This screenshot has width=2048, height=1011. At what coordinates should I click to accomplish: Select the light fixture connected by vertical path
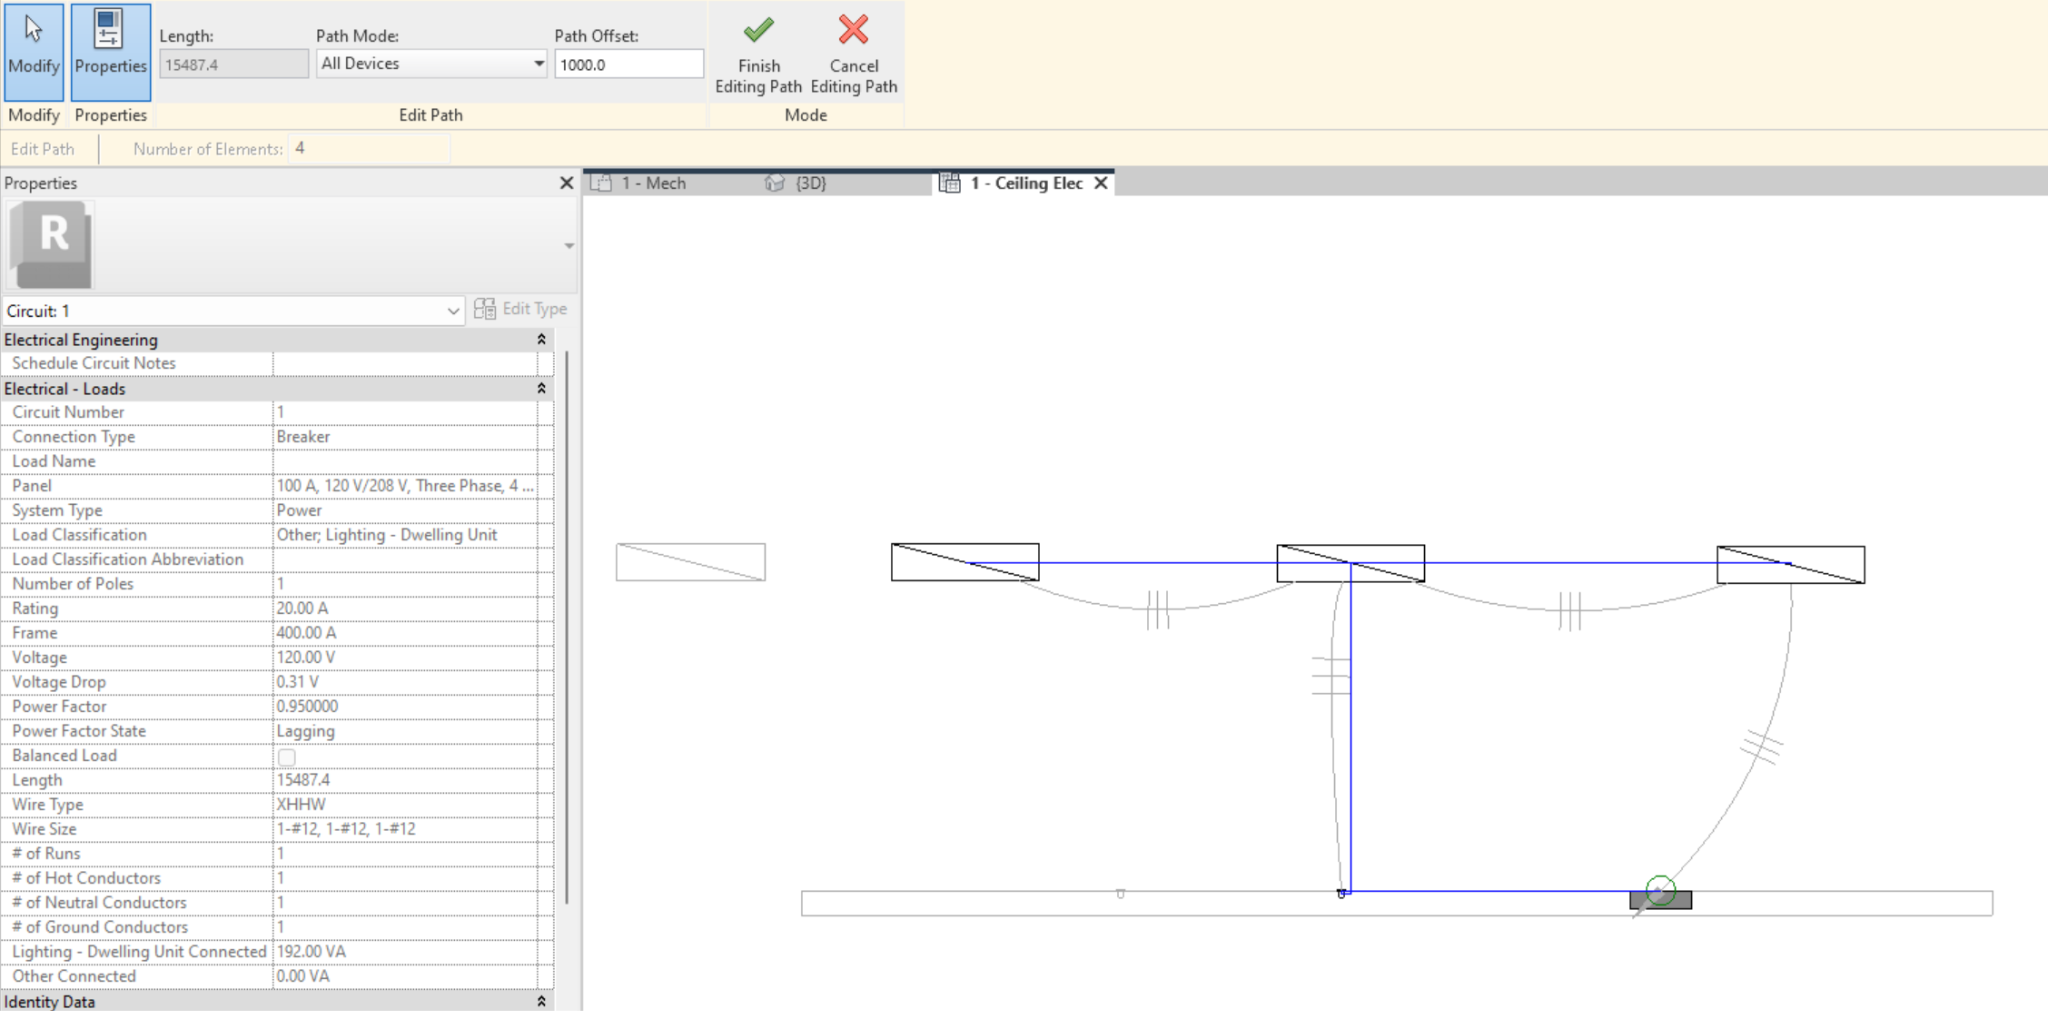[1350, 563]
